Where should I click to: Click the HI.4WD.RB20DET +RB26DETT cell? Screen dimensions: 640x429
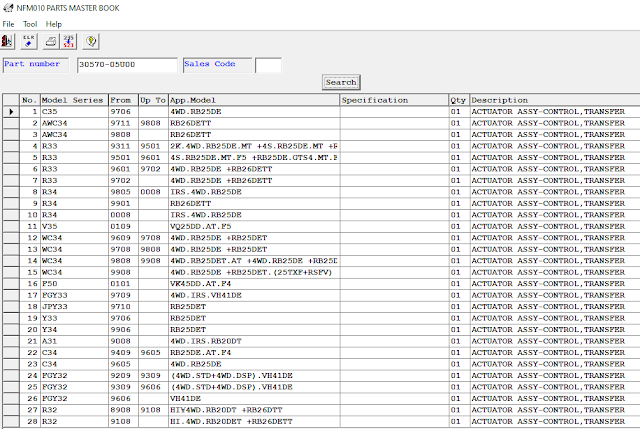tap(254, 421)
